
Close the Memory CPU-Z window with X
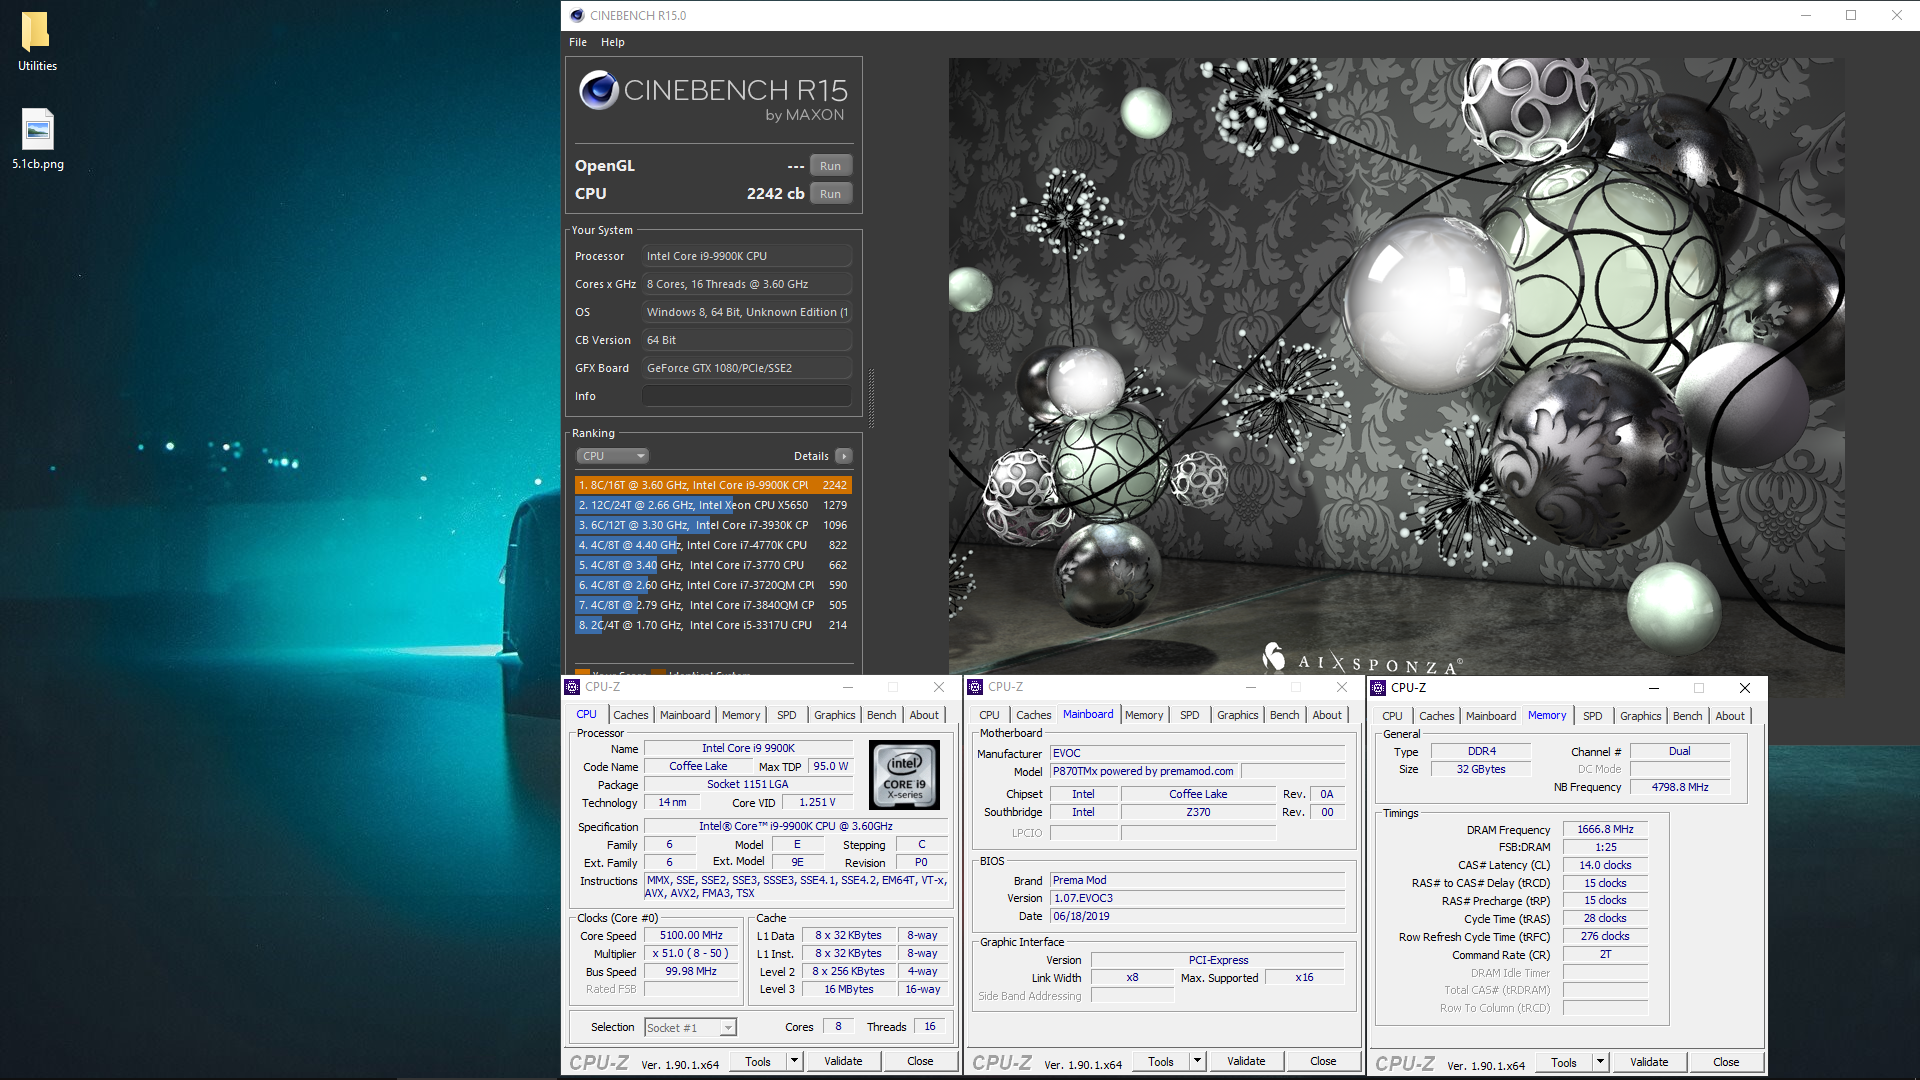click(1745, 688)
